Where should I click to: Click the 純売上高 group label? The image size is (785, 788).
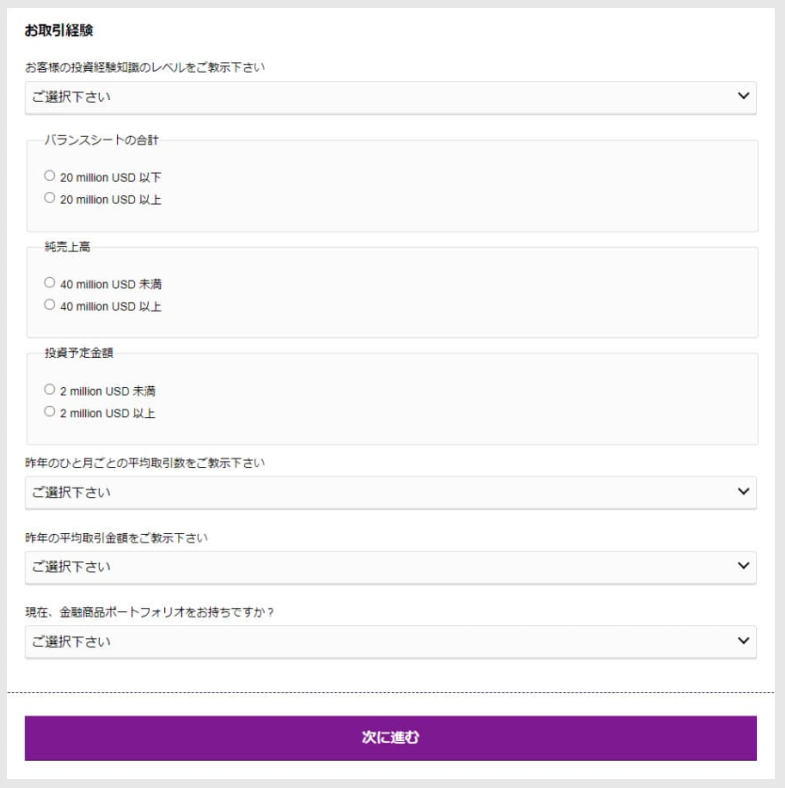[67, 247]
